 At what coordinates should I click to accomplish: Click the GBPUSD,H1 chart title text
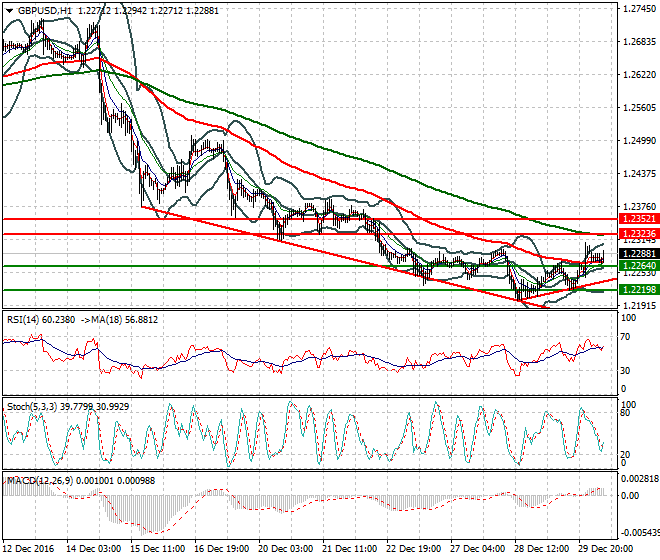point(45,11)
